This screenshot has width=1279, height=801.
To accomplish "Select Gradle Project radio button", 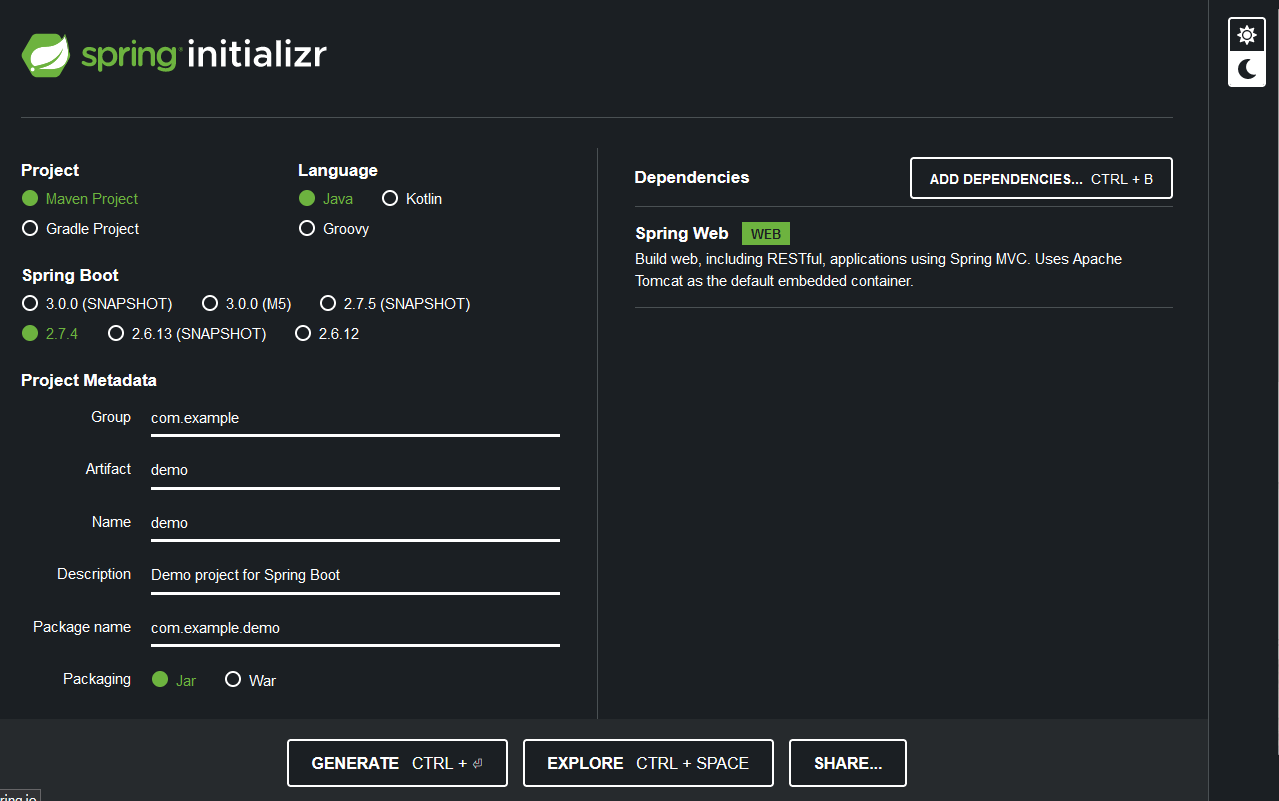I will point(80,229).
